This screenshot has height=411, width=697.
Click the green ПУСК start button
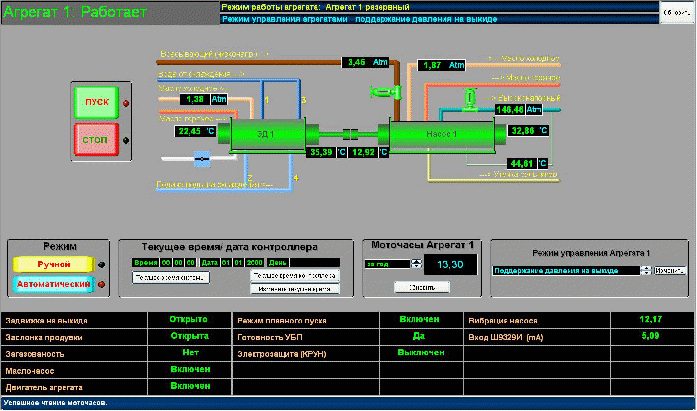(96, 102)
